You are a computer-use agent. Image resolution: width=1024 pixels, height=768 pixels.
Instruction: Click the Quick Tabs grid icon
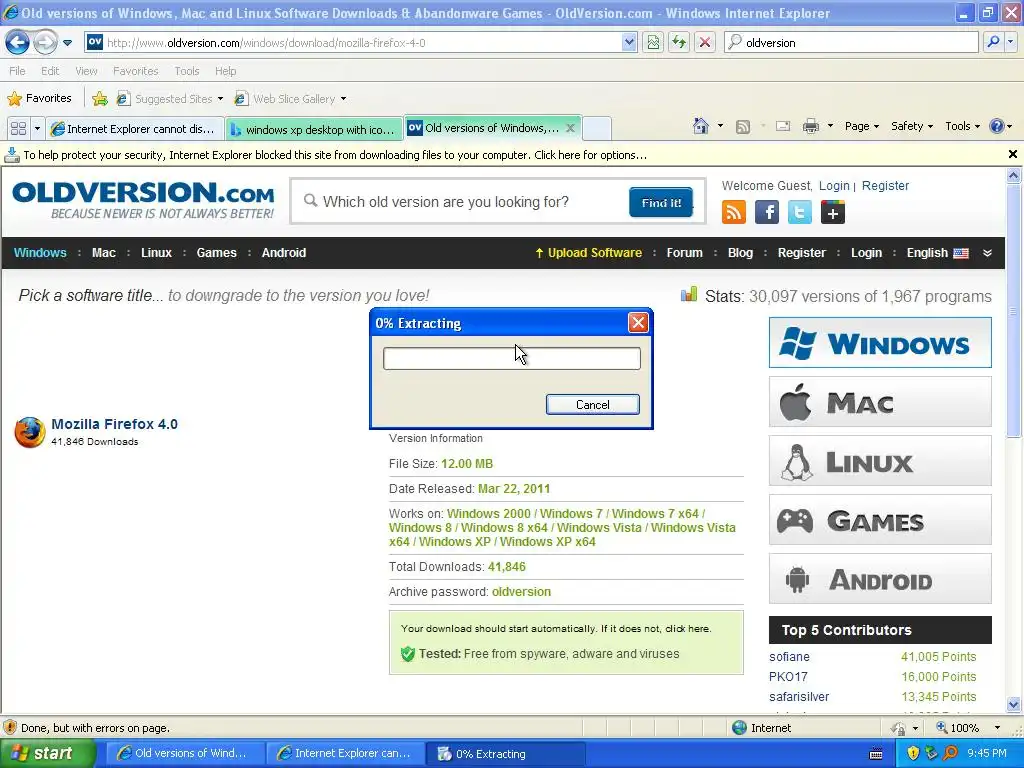[18, 128]
